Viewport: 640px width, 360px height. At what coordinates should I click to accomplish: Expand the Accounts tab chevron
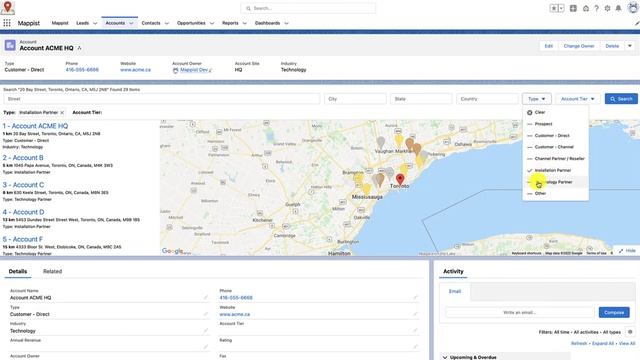pyautogui.click(x=131, y=24)
